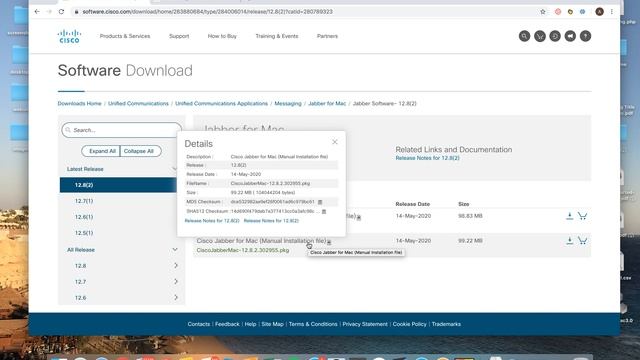Open the Site Map footer link
The height and width of the screenshot is (360, 640).
tap(273, 324)
